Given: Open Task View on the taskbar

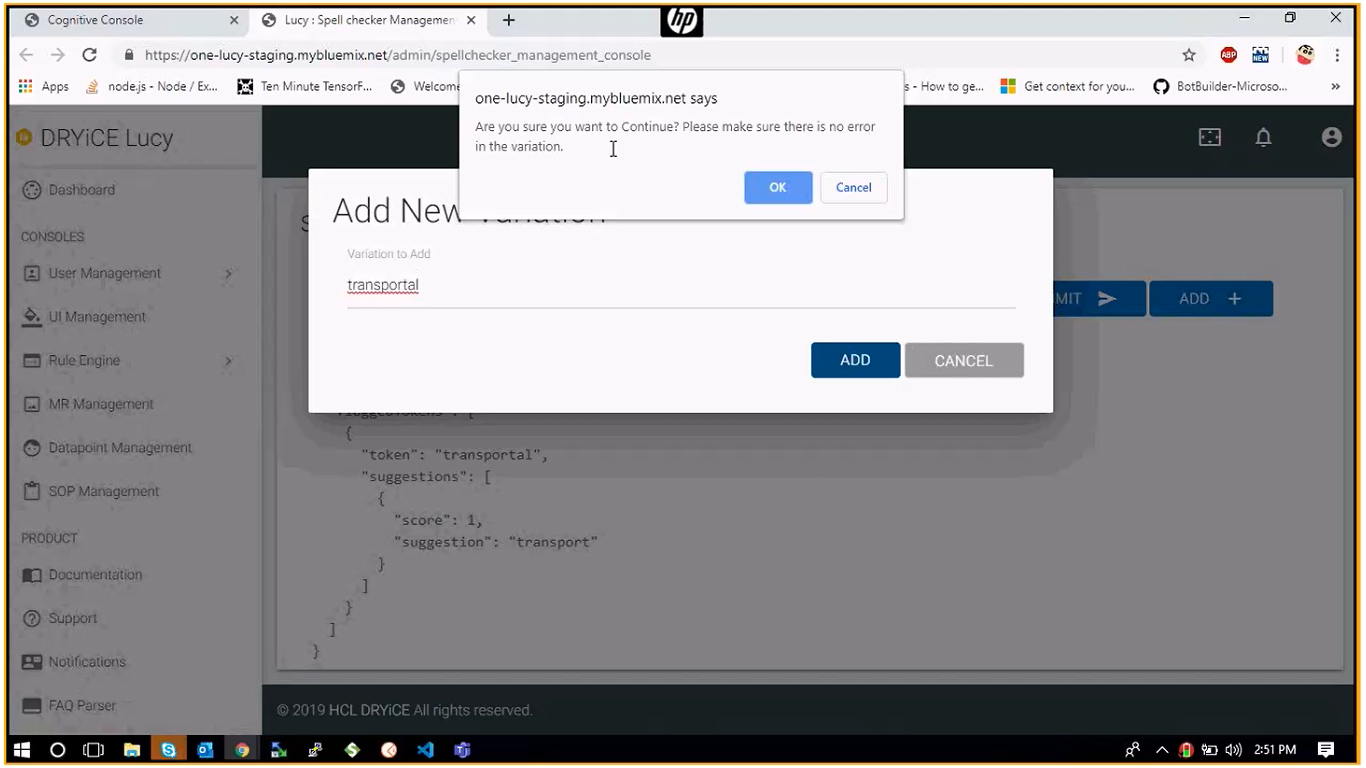Looking at the screenshot, I should coord(93,749).
